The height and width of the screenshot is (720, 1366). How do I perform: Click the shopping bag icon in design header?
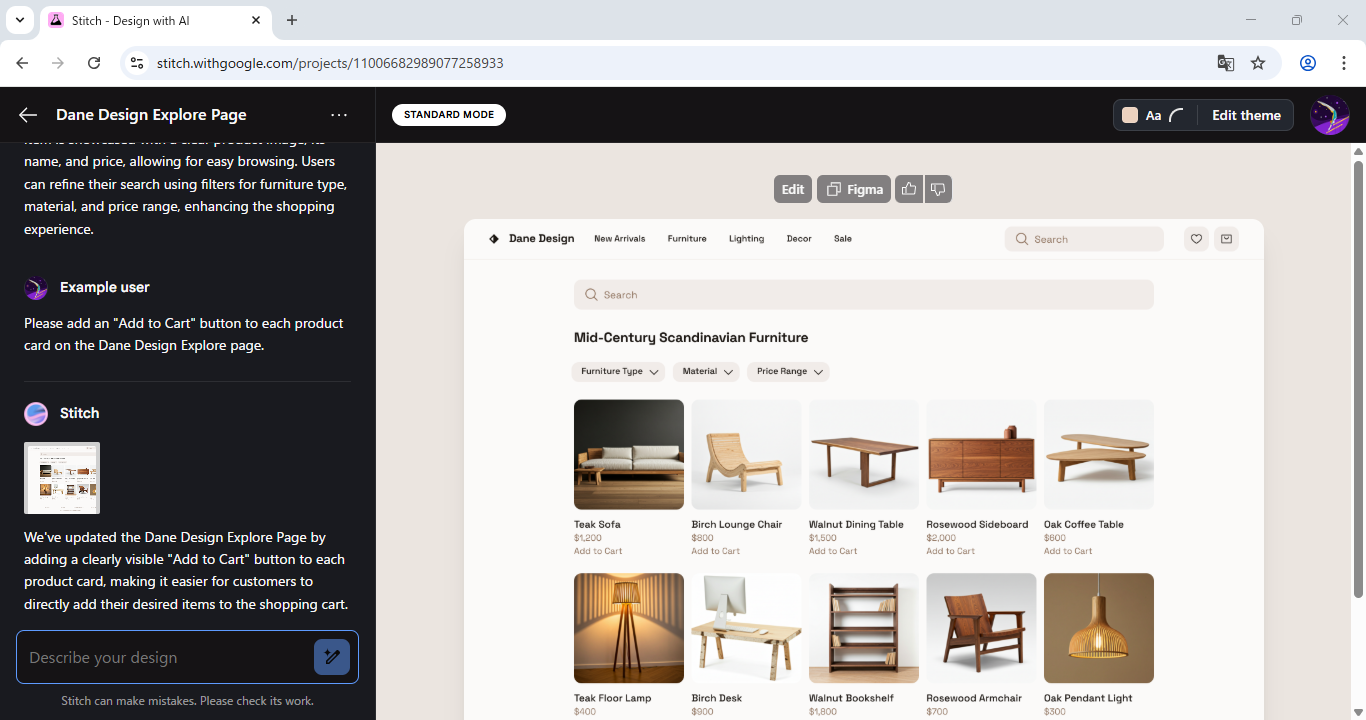pyautogui.click(x=1227, y=239)
